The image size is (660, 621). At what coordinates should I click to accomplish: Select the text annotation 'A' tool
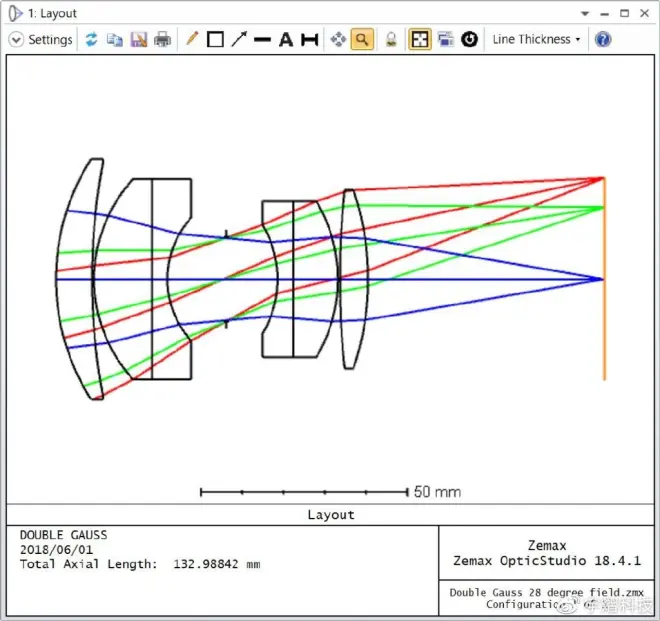(286, 40)
